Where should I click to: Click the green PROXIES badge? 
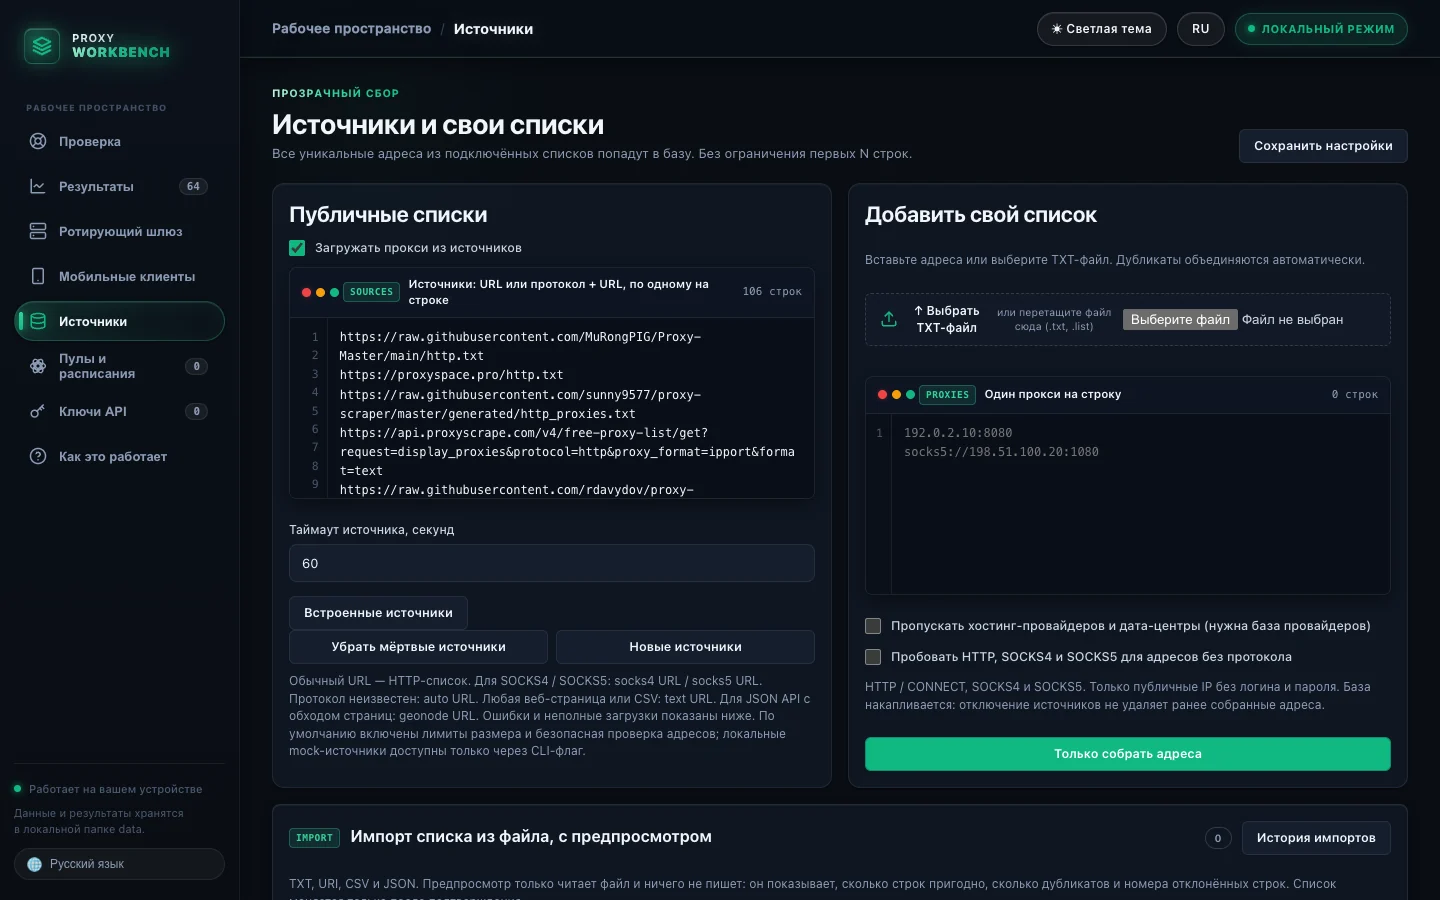coord(947,395)
